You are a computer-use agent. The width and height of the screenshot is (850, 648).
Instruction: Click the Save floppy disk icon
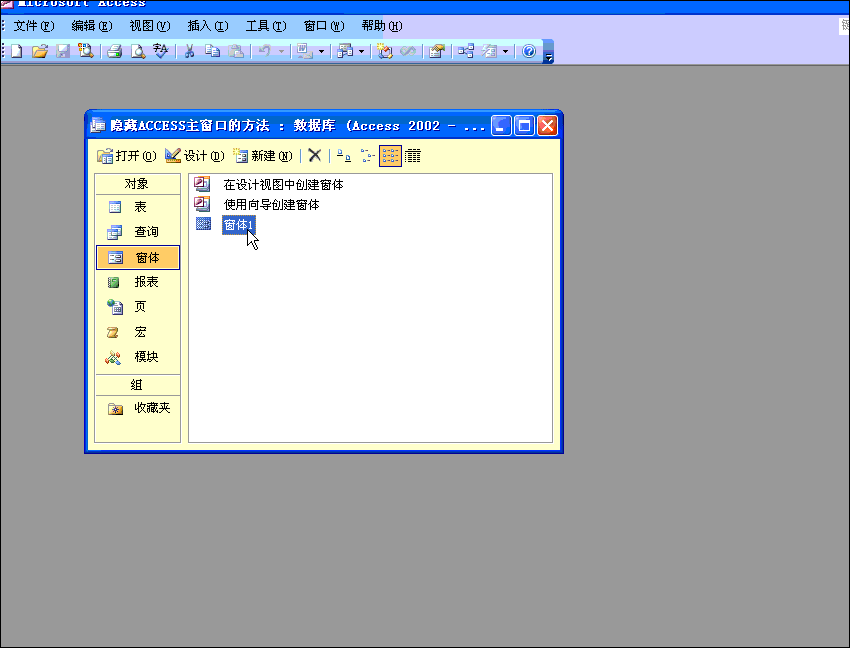click(x=63, y=52)
